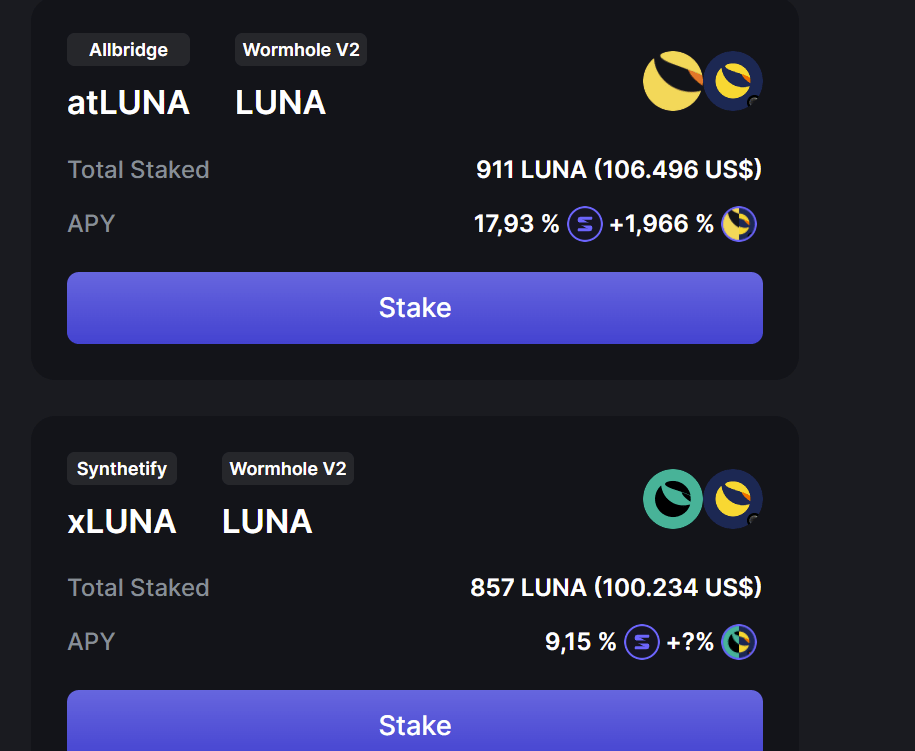Click the green xLUNA token icon
This screenshot has width=915, height=751.
coord(672,499)
